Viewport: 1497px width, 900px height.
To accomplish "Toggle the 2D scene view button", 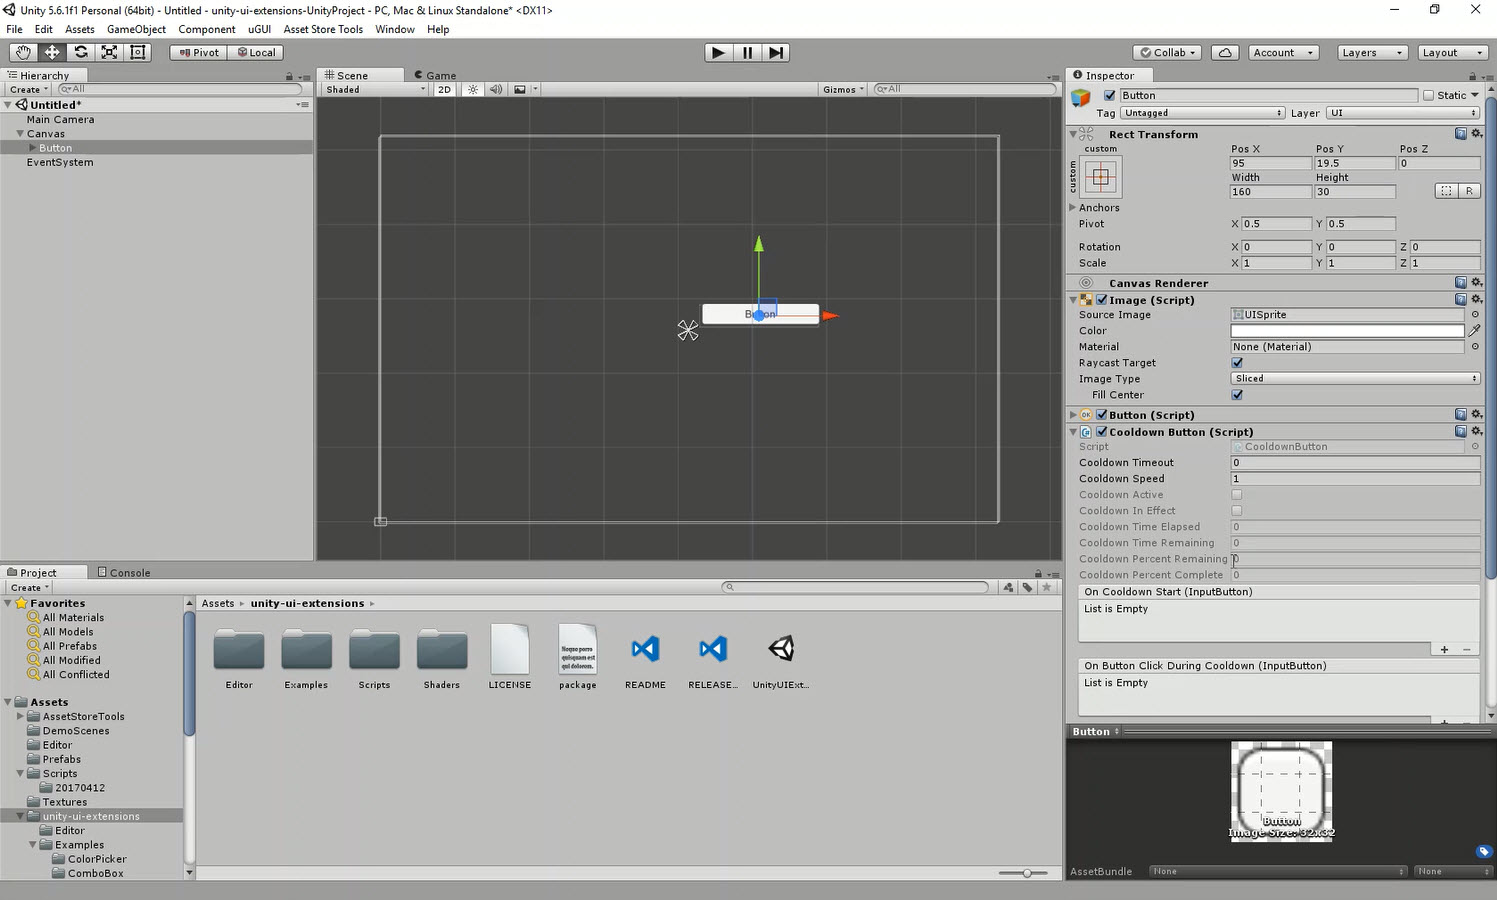I will point(444,89).
